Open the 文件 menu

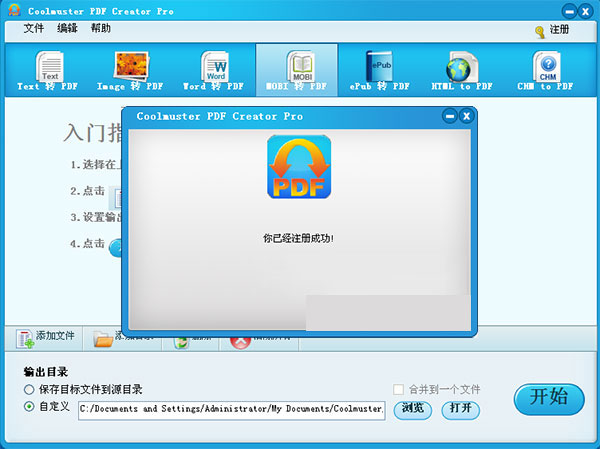[34, 28]
